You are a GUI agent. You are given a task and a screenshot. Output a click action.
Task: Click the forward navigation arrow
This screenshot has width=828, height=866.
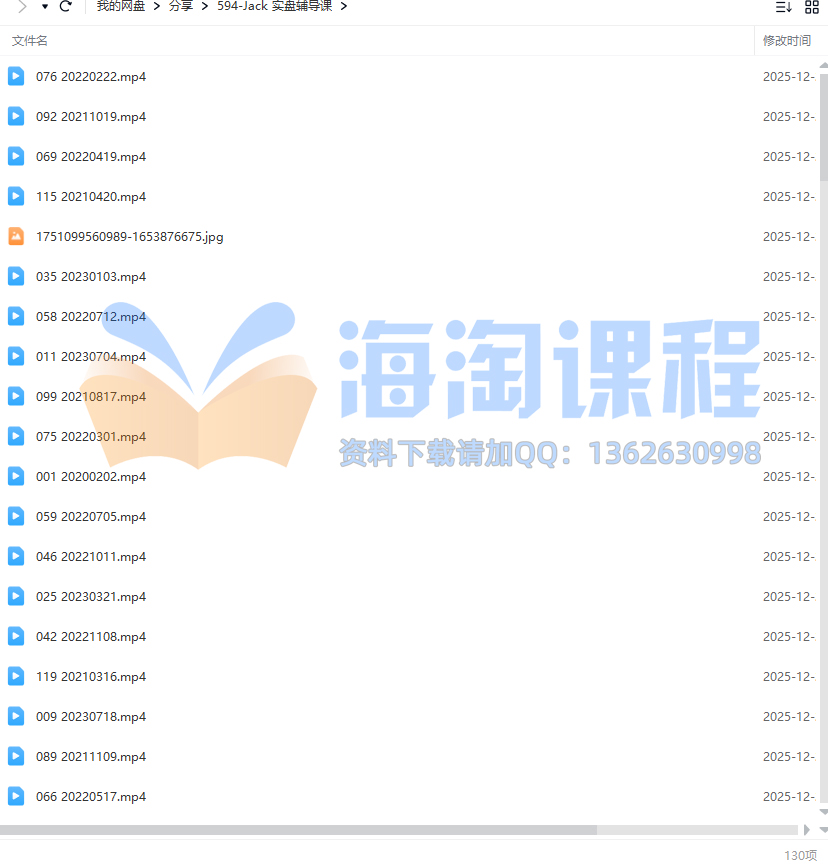click(22, 6)
